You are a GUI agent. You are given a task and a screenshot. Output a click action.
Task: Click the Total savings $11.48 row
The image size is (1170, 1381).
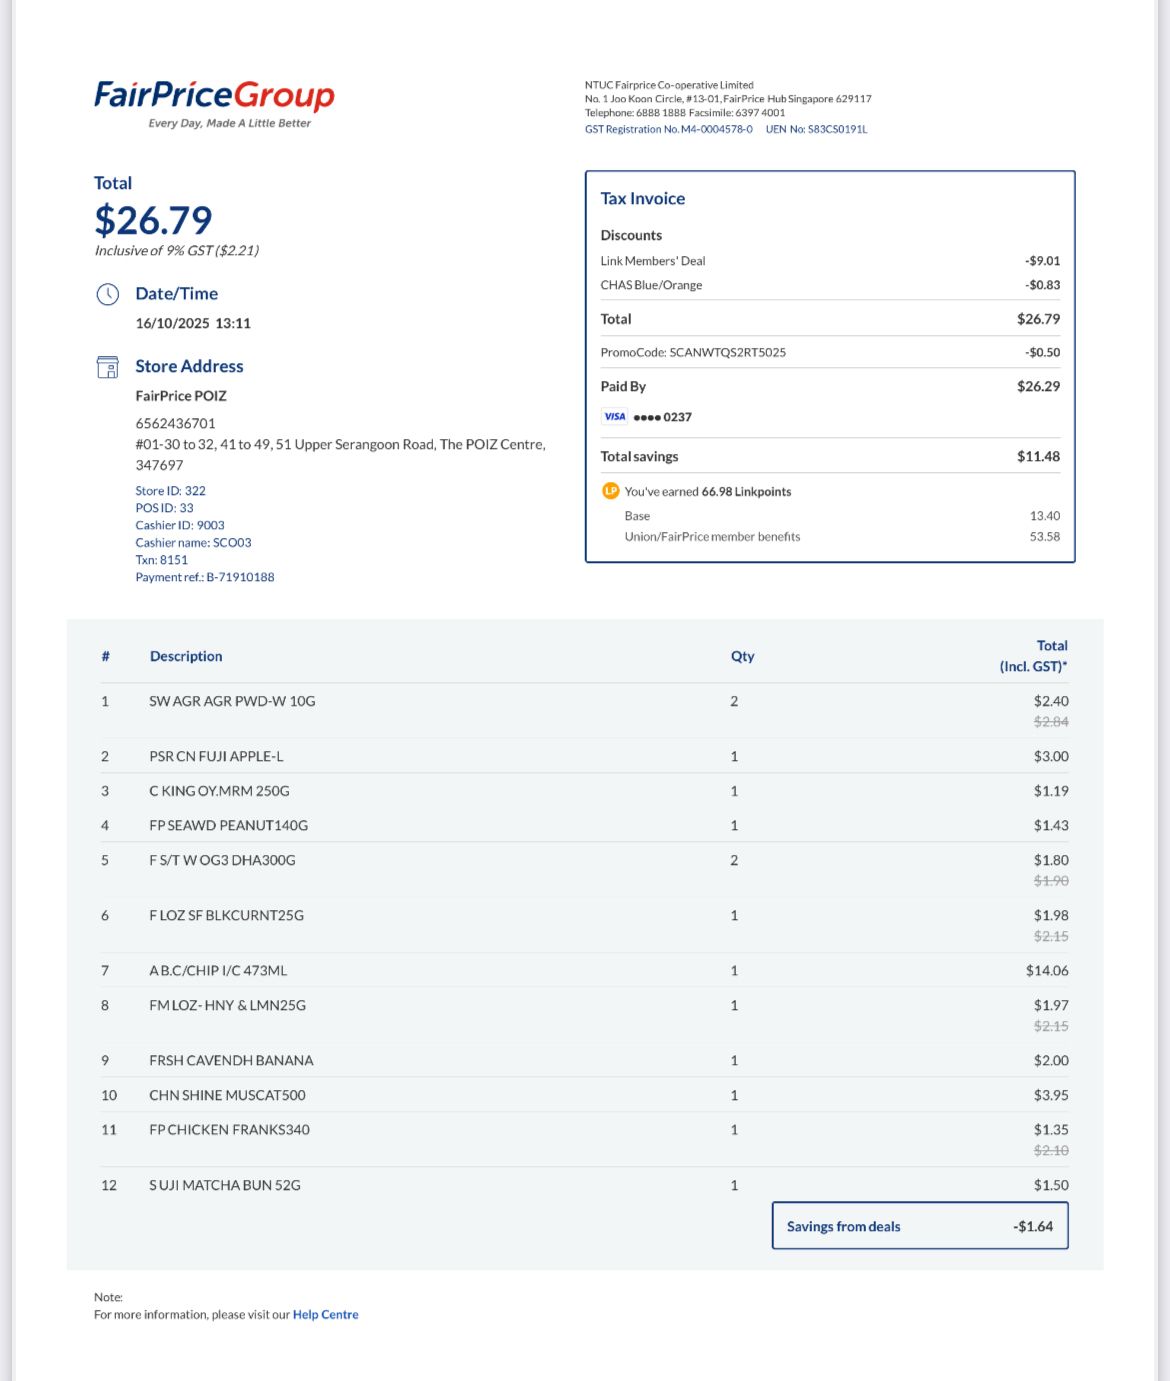click(830, 456)
